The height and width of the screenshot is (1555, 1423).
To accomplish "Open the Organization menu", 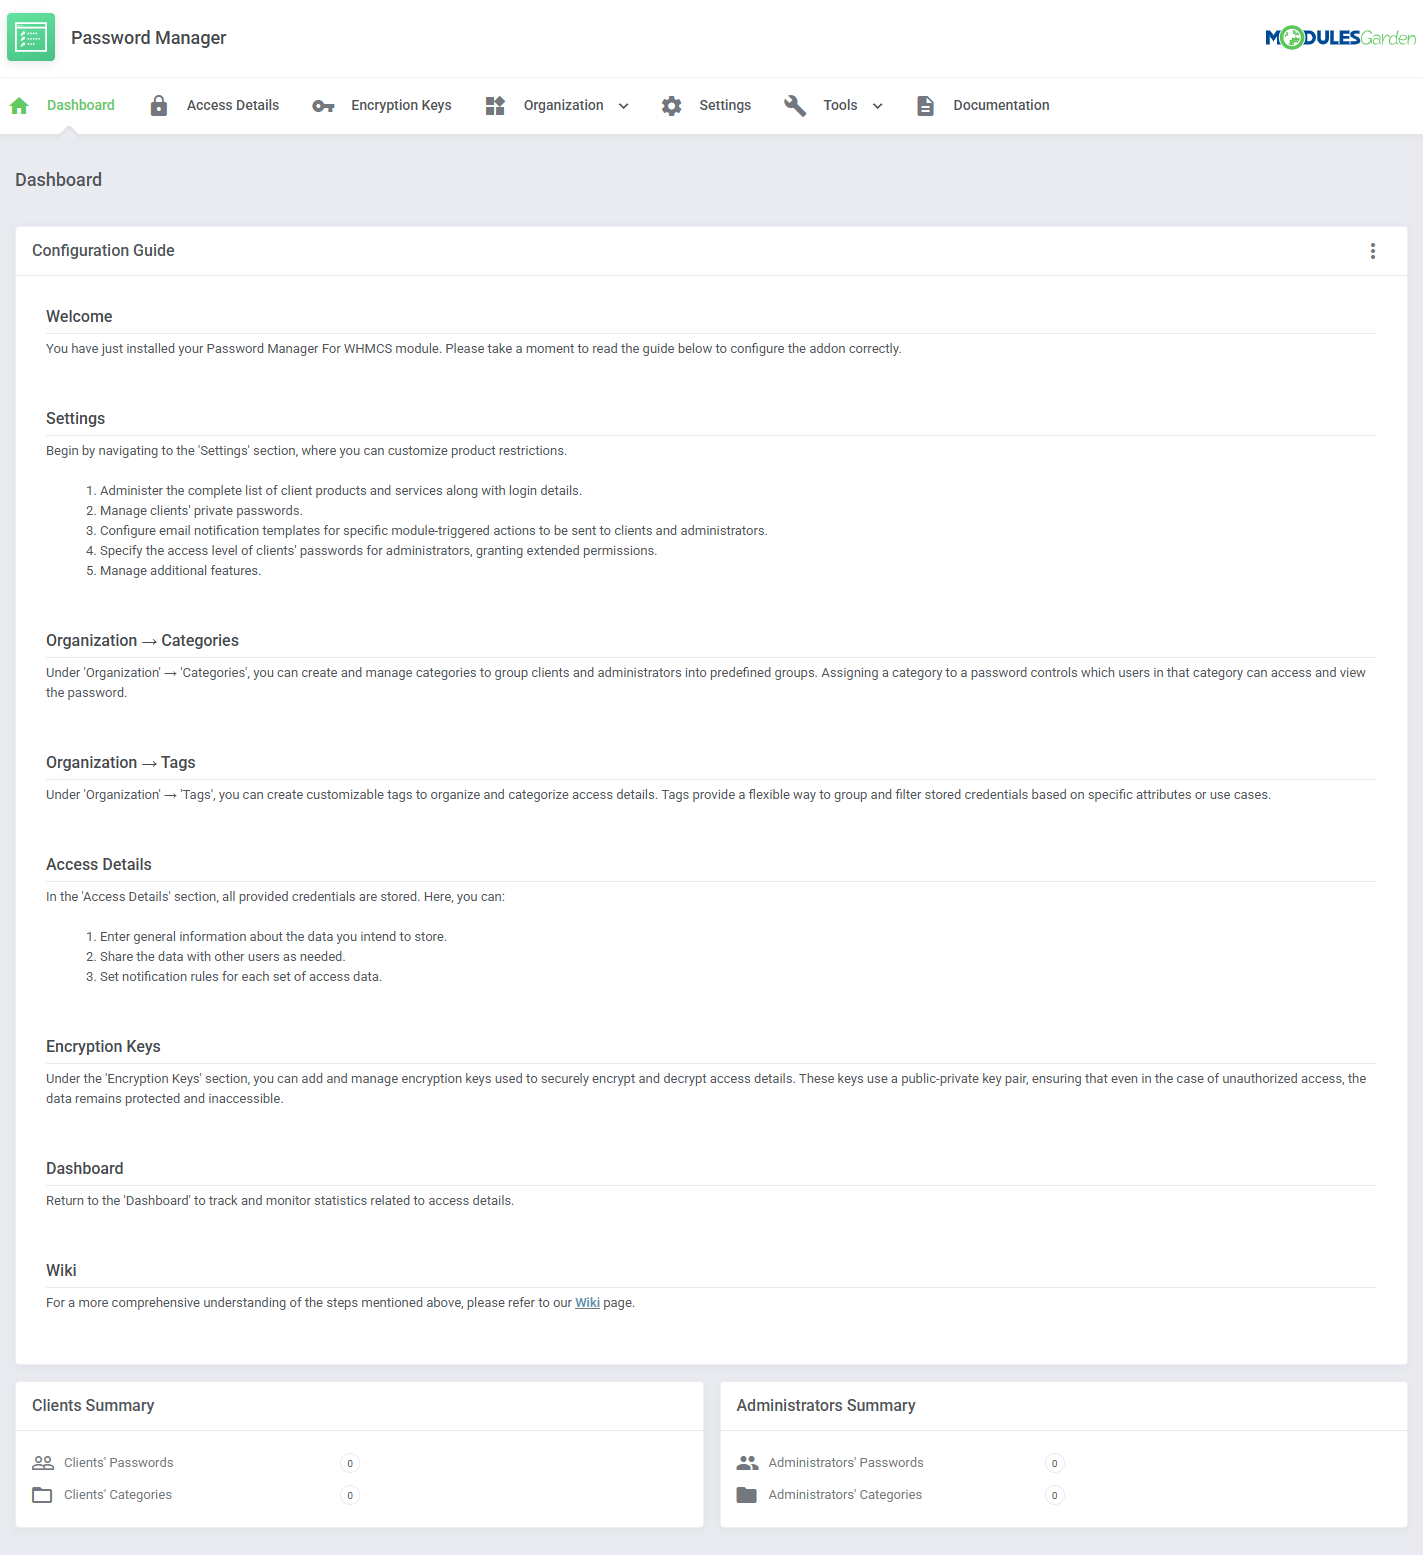I will (x=564, y=105).
